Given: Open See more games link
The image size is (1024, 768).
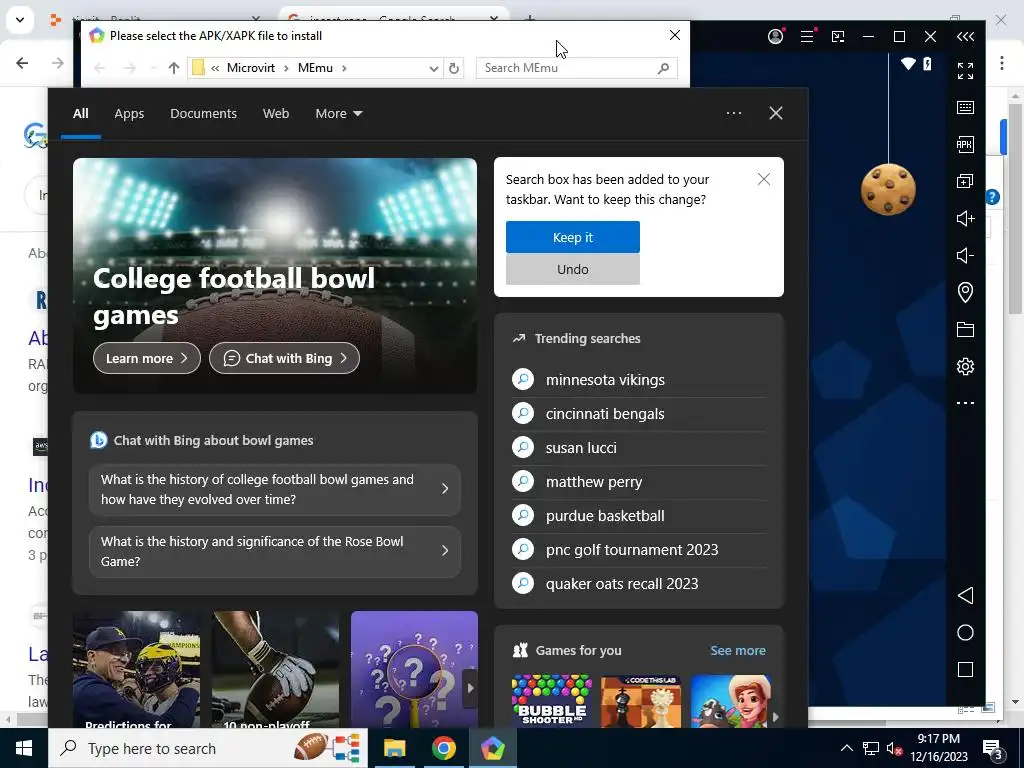Looking at the screenshot, I should pyautogui.click(x=738, y=650).
